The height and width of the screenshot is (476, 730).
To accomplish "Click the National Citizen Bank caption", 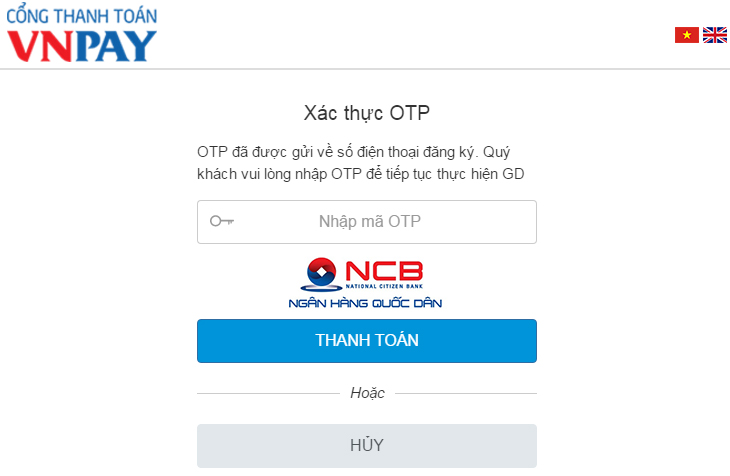I will pos(384,286).
